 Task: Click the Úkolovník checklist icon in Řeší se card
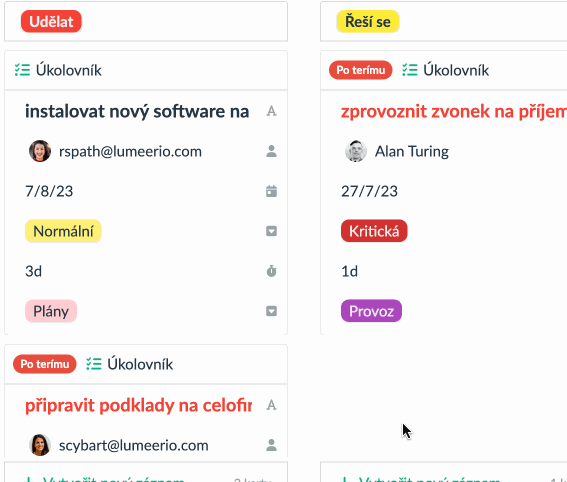(x=410, y=70)
